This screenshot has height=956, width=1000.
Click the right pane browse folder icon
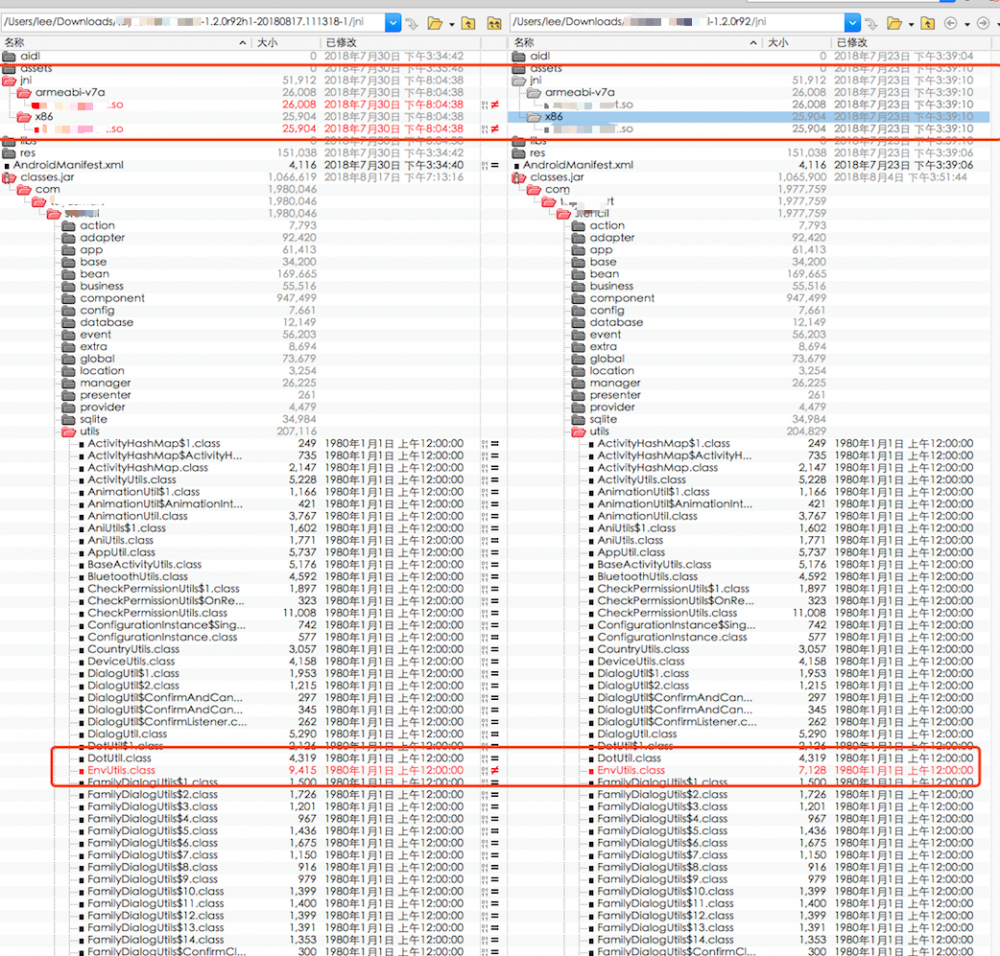[894, 24]
